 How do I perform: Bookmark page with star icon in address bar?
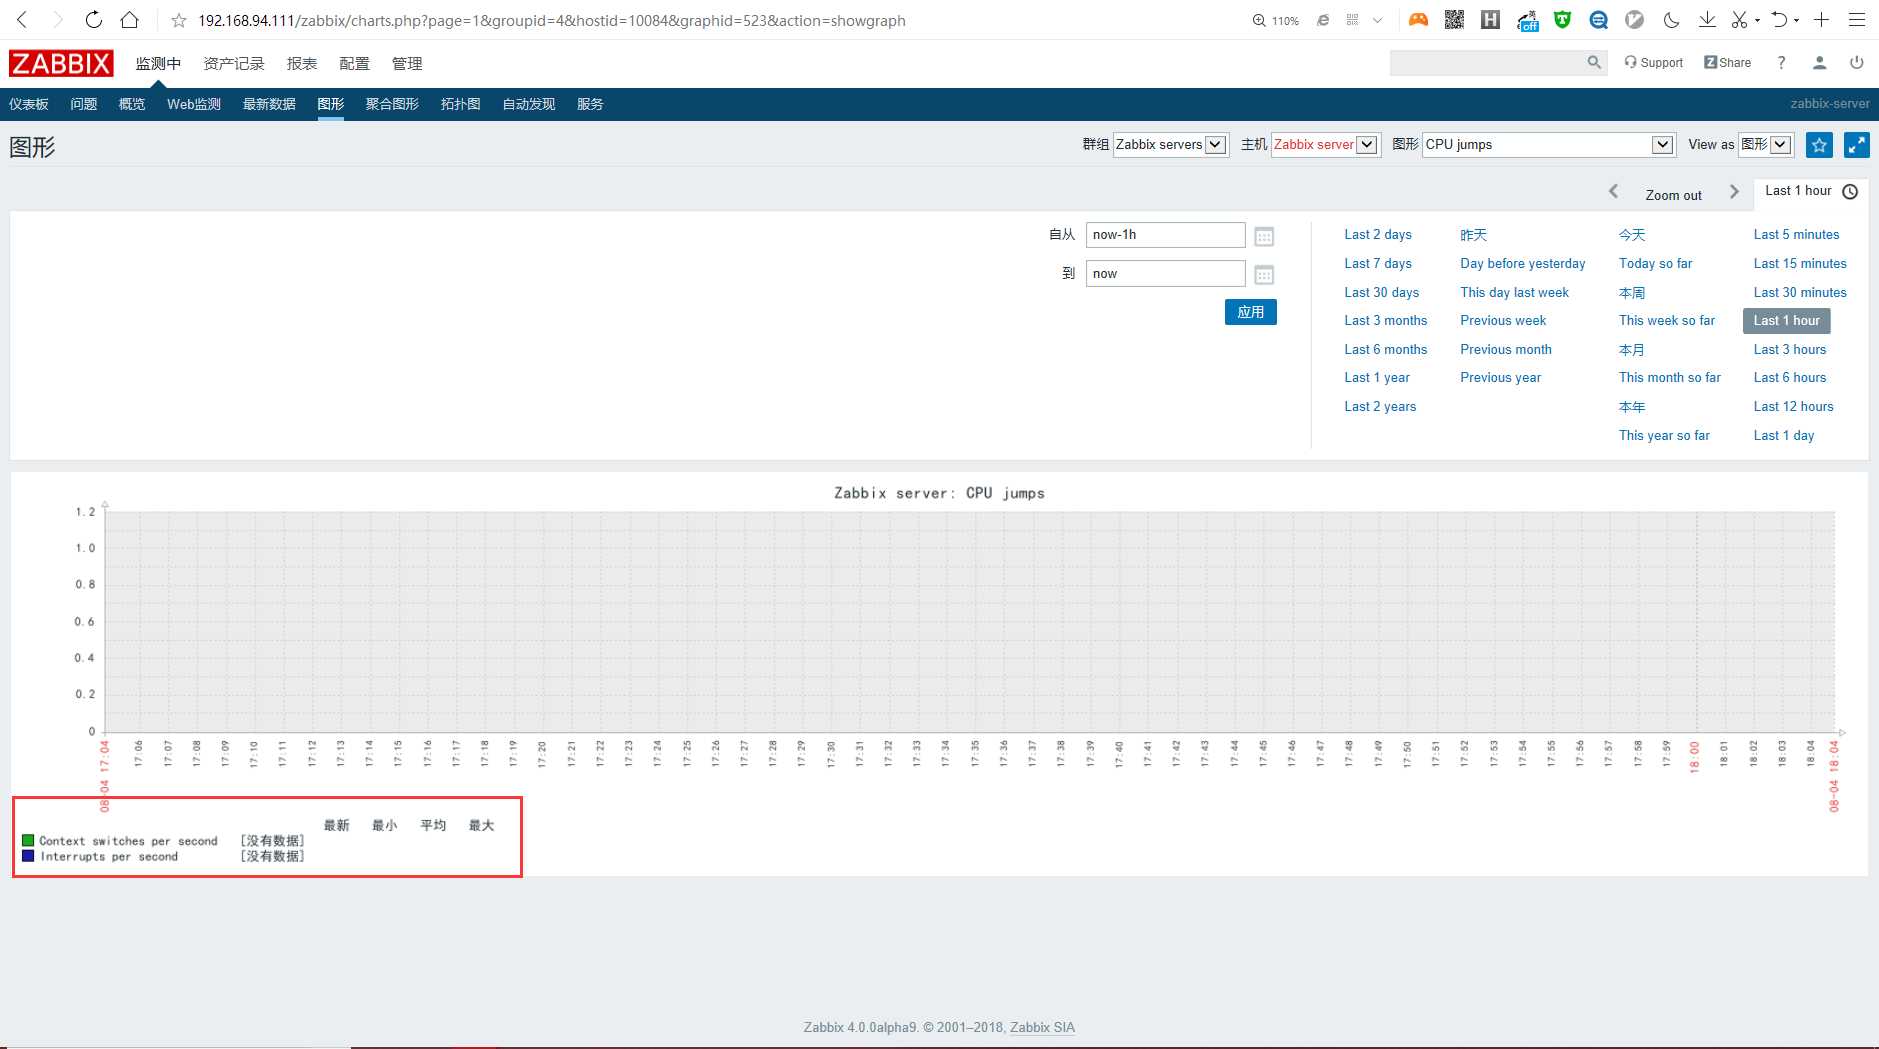coord(179,20)
